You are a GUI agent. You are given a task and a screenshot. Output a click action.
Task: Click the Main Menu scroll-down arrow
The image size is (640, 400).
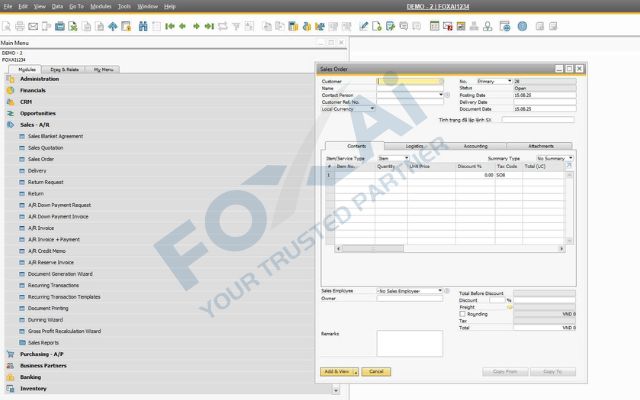point(336,391)
